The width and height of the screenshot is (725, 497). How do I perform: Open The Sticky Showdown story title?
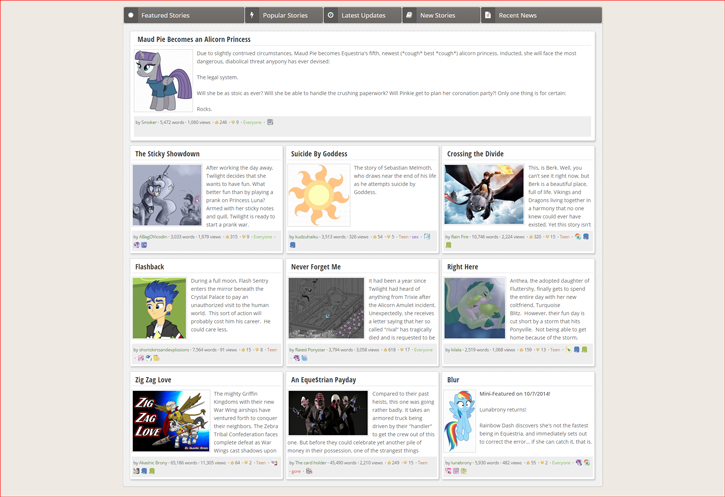coord(167,153)
